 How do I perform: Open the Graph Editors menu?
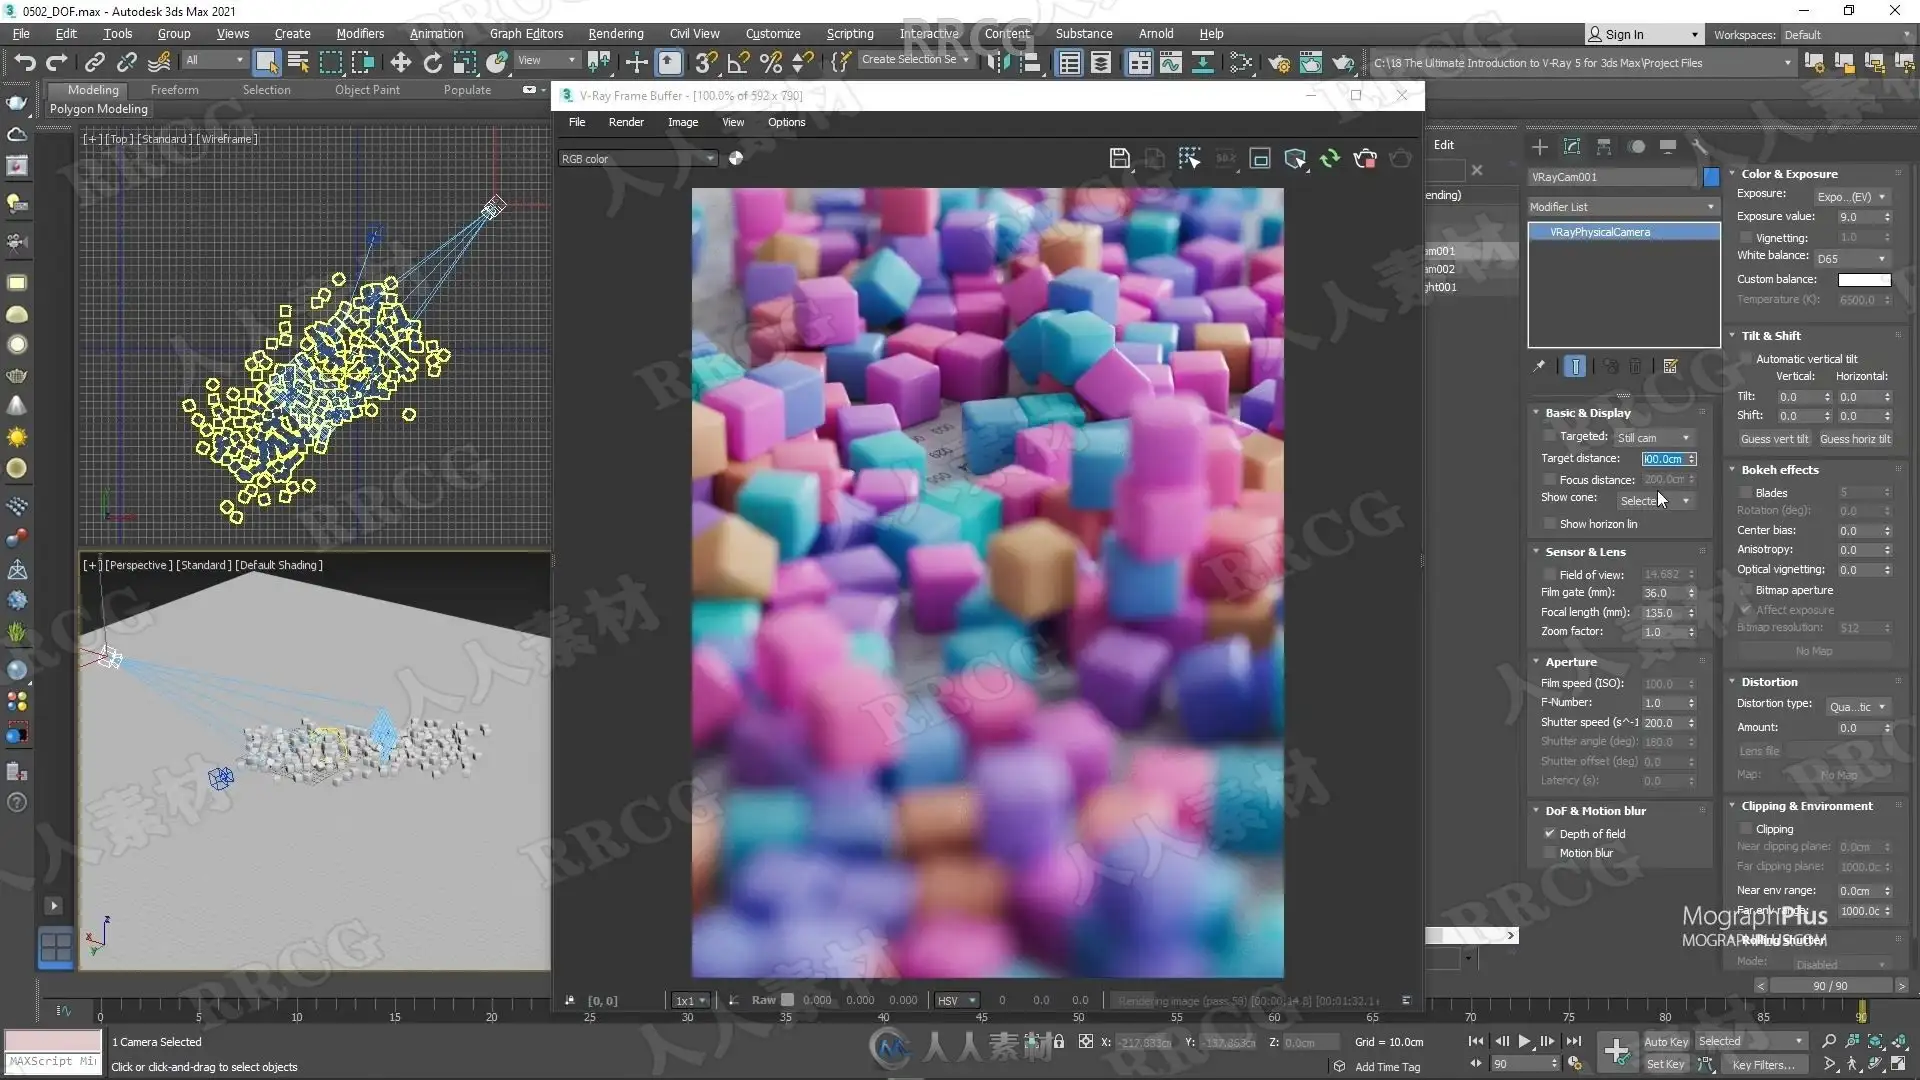click(x=526, y=33)
